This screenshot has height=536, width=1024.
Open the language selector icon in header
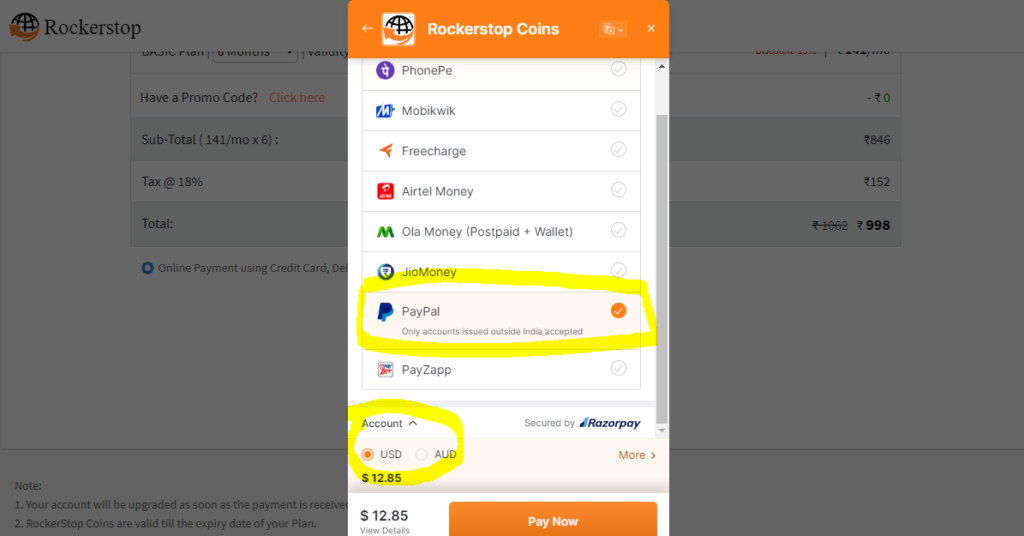pos(613,29)
